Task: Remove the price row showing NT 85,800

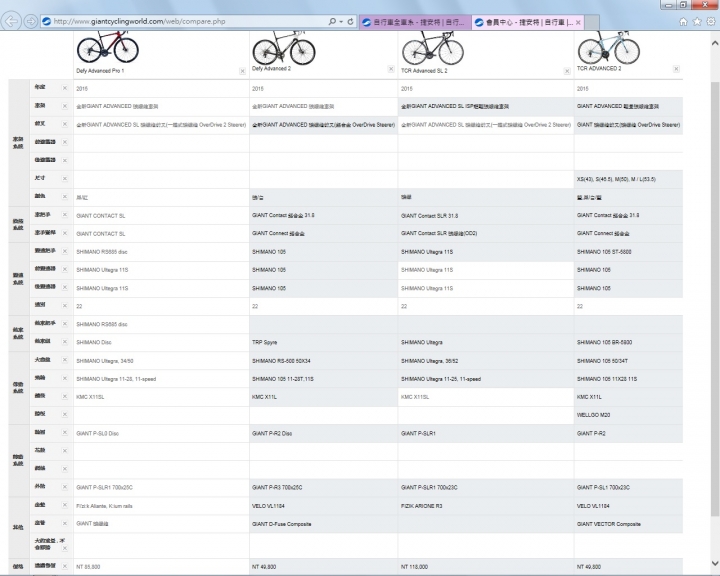Action: [x=65, y=566]
